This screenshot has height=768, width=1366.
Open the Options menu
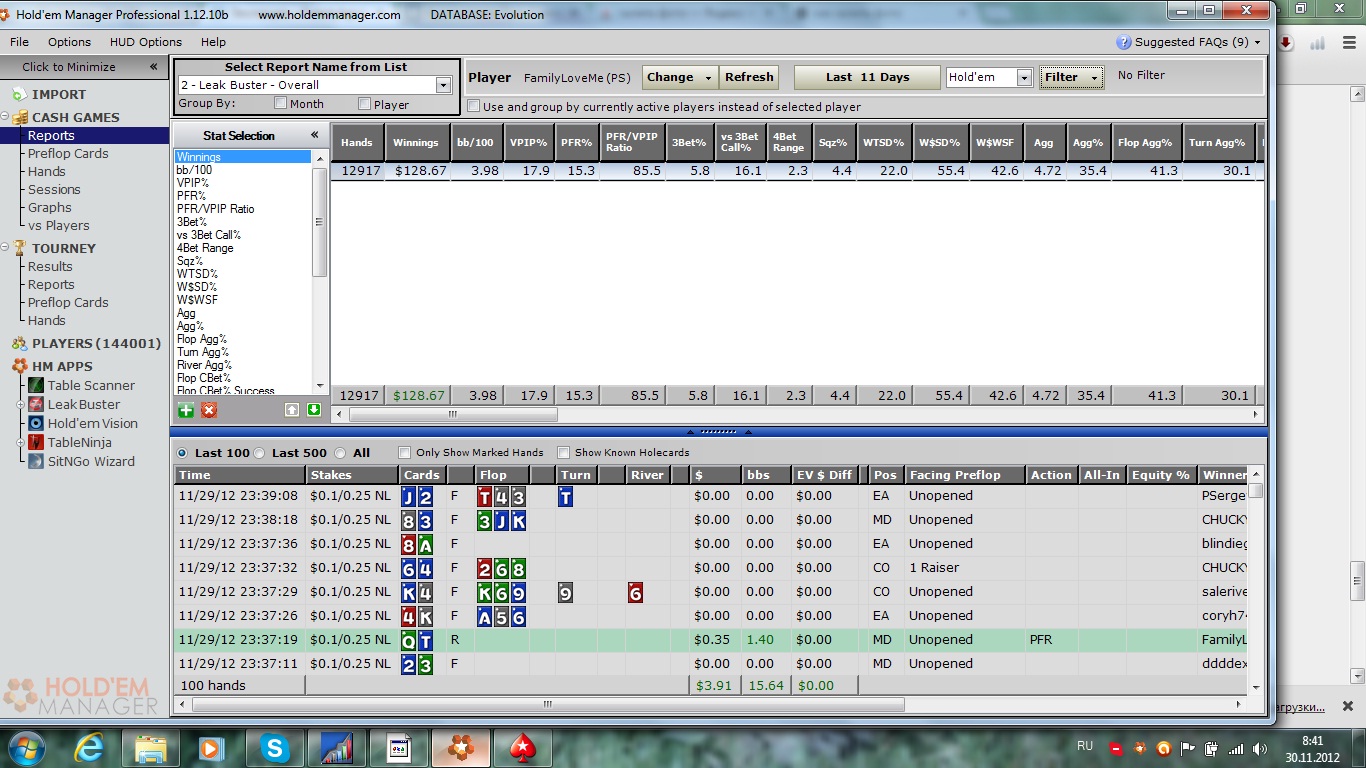69,42
